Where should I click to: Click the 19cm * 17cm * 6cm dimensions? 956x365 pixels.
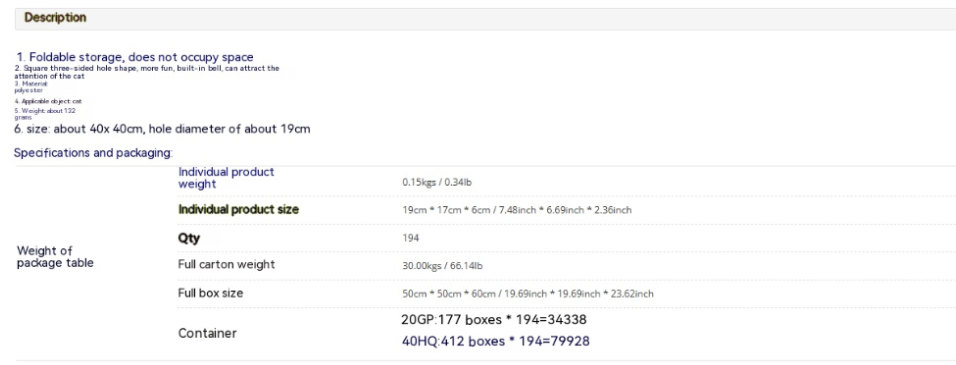(516, 210)
